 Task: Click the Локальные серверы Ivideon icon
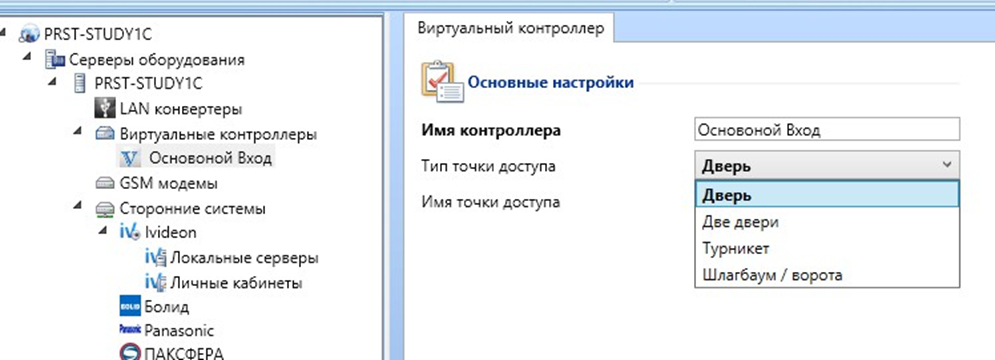(x=155, y=257)
